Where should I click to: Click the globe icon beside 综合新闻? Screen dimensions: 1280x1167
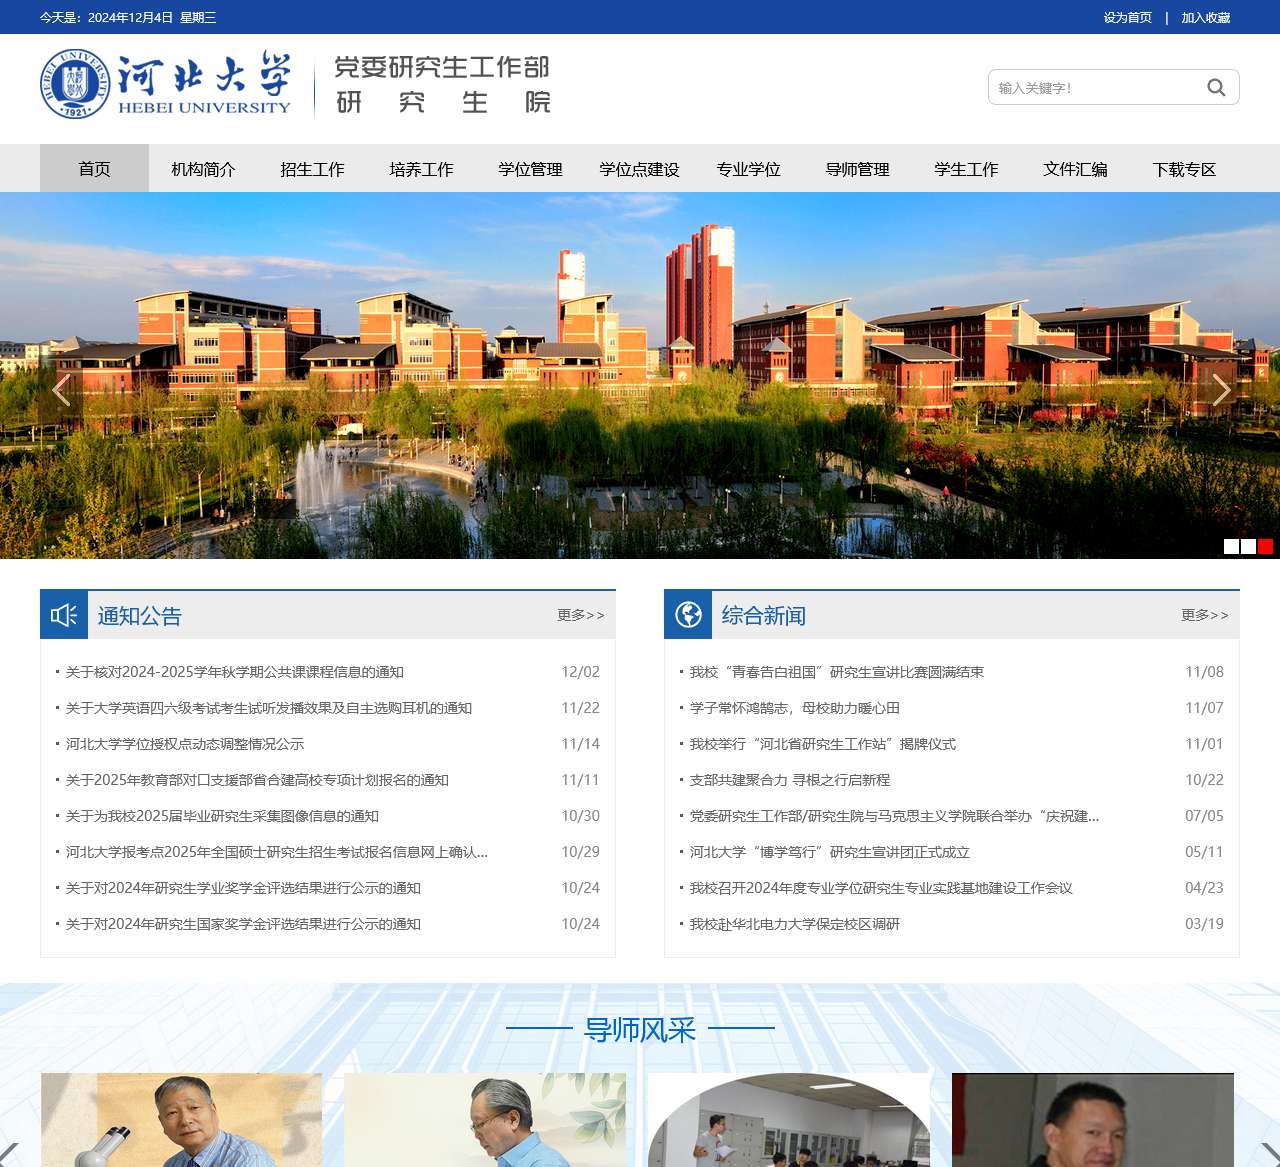pos(688,614)
